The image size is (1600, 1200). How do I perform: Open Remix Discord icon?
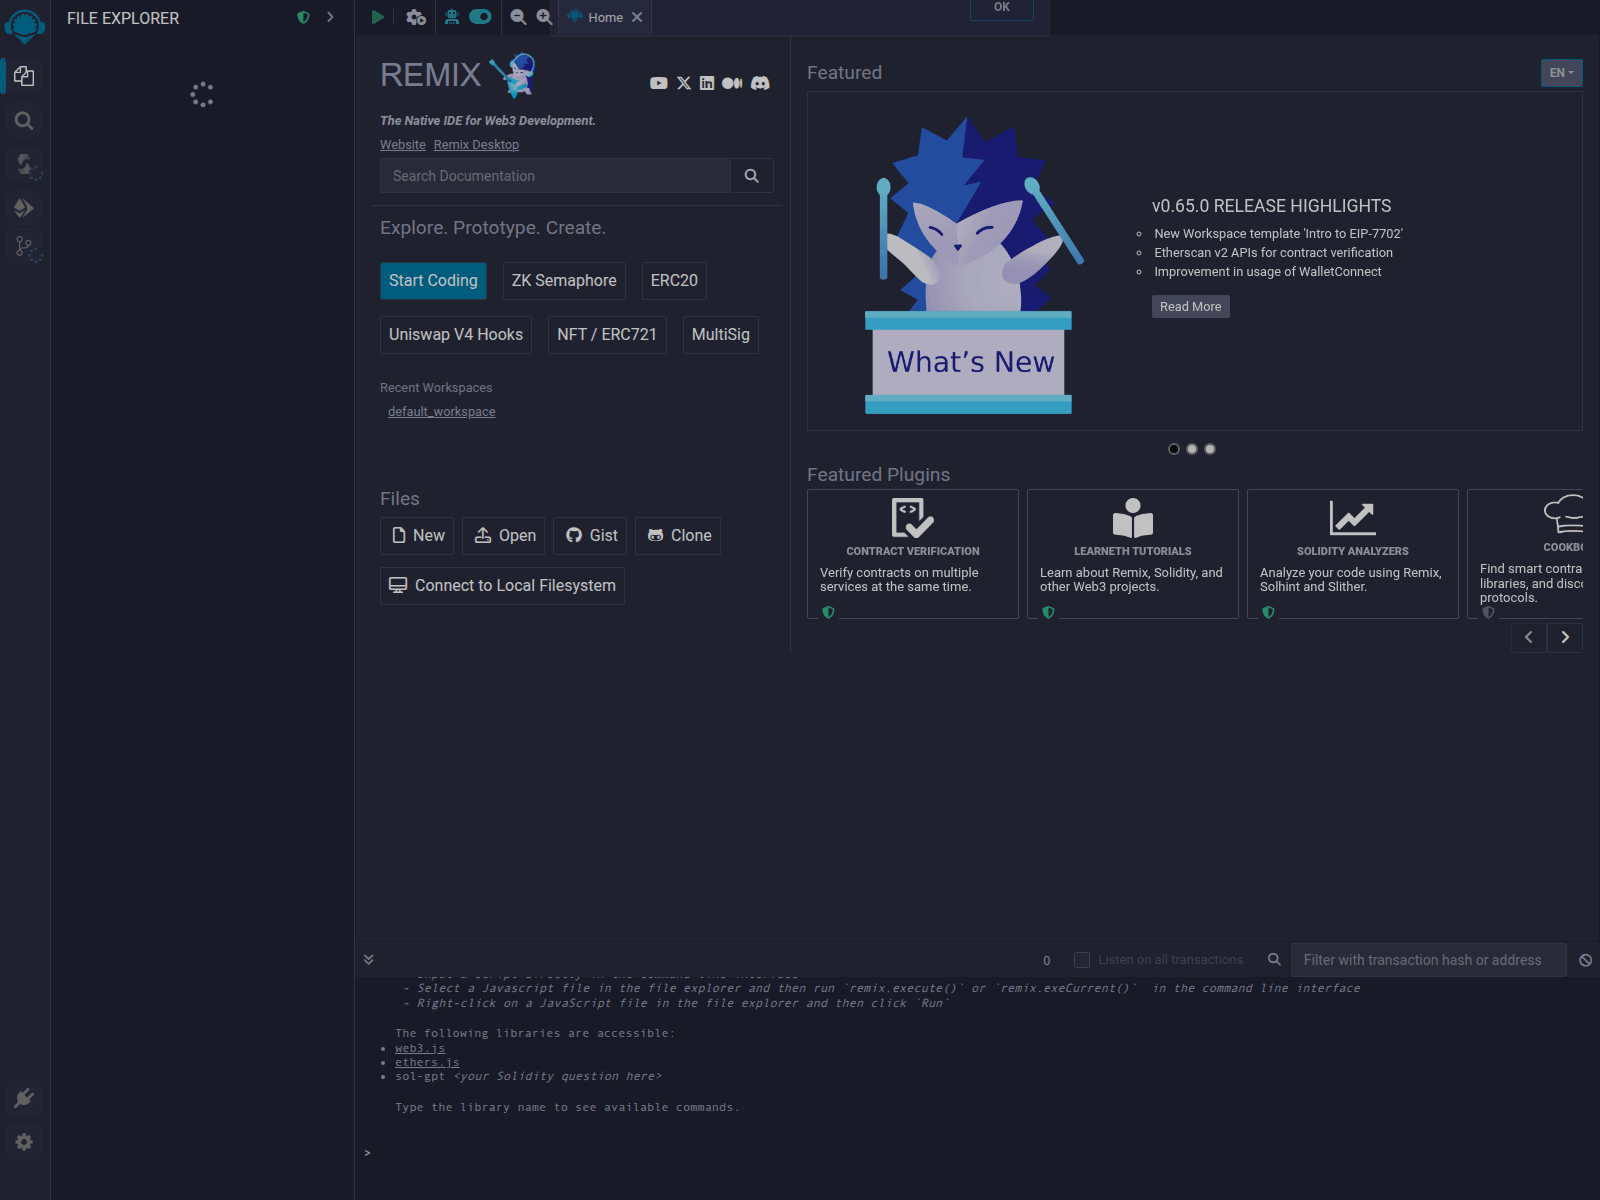[760, 83]
